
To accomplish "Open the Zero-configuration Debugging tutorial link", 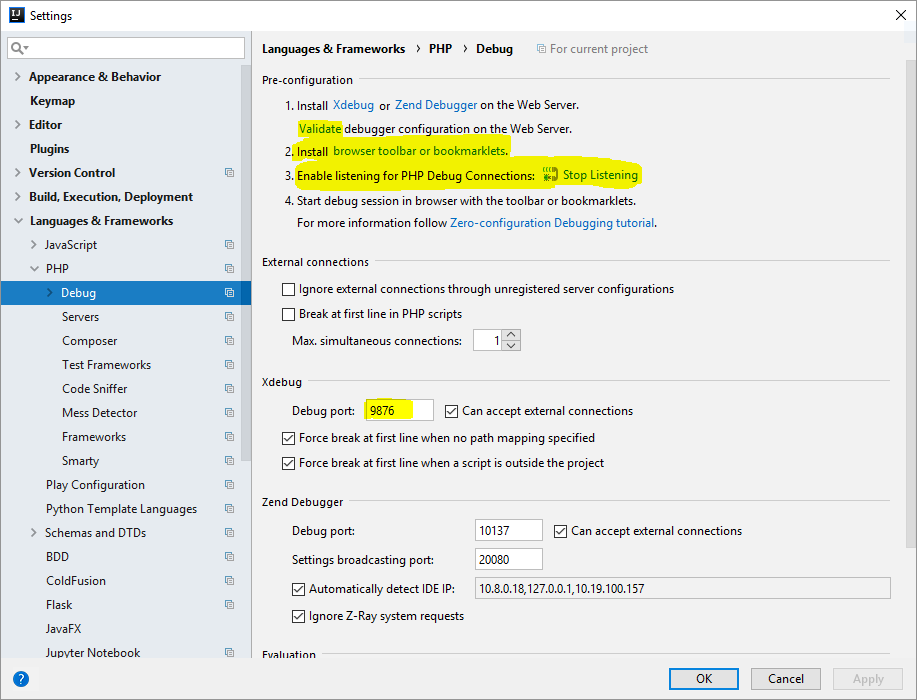I will point(552,223).
